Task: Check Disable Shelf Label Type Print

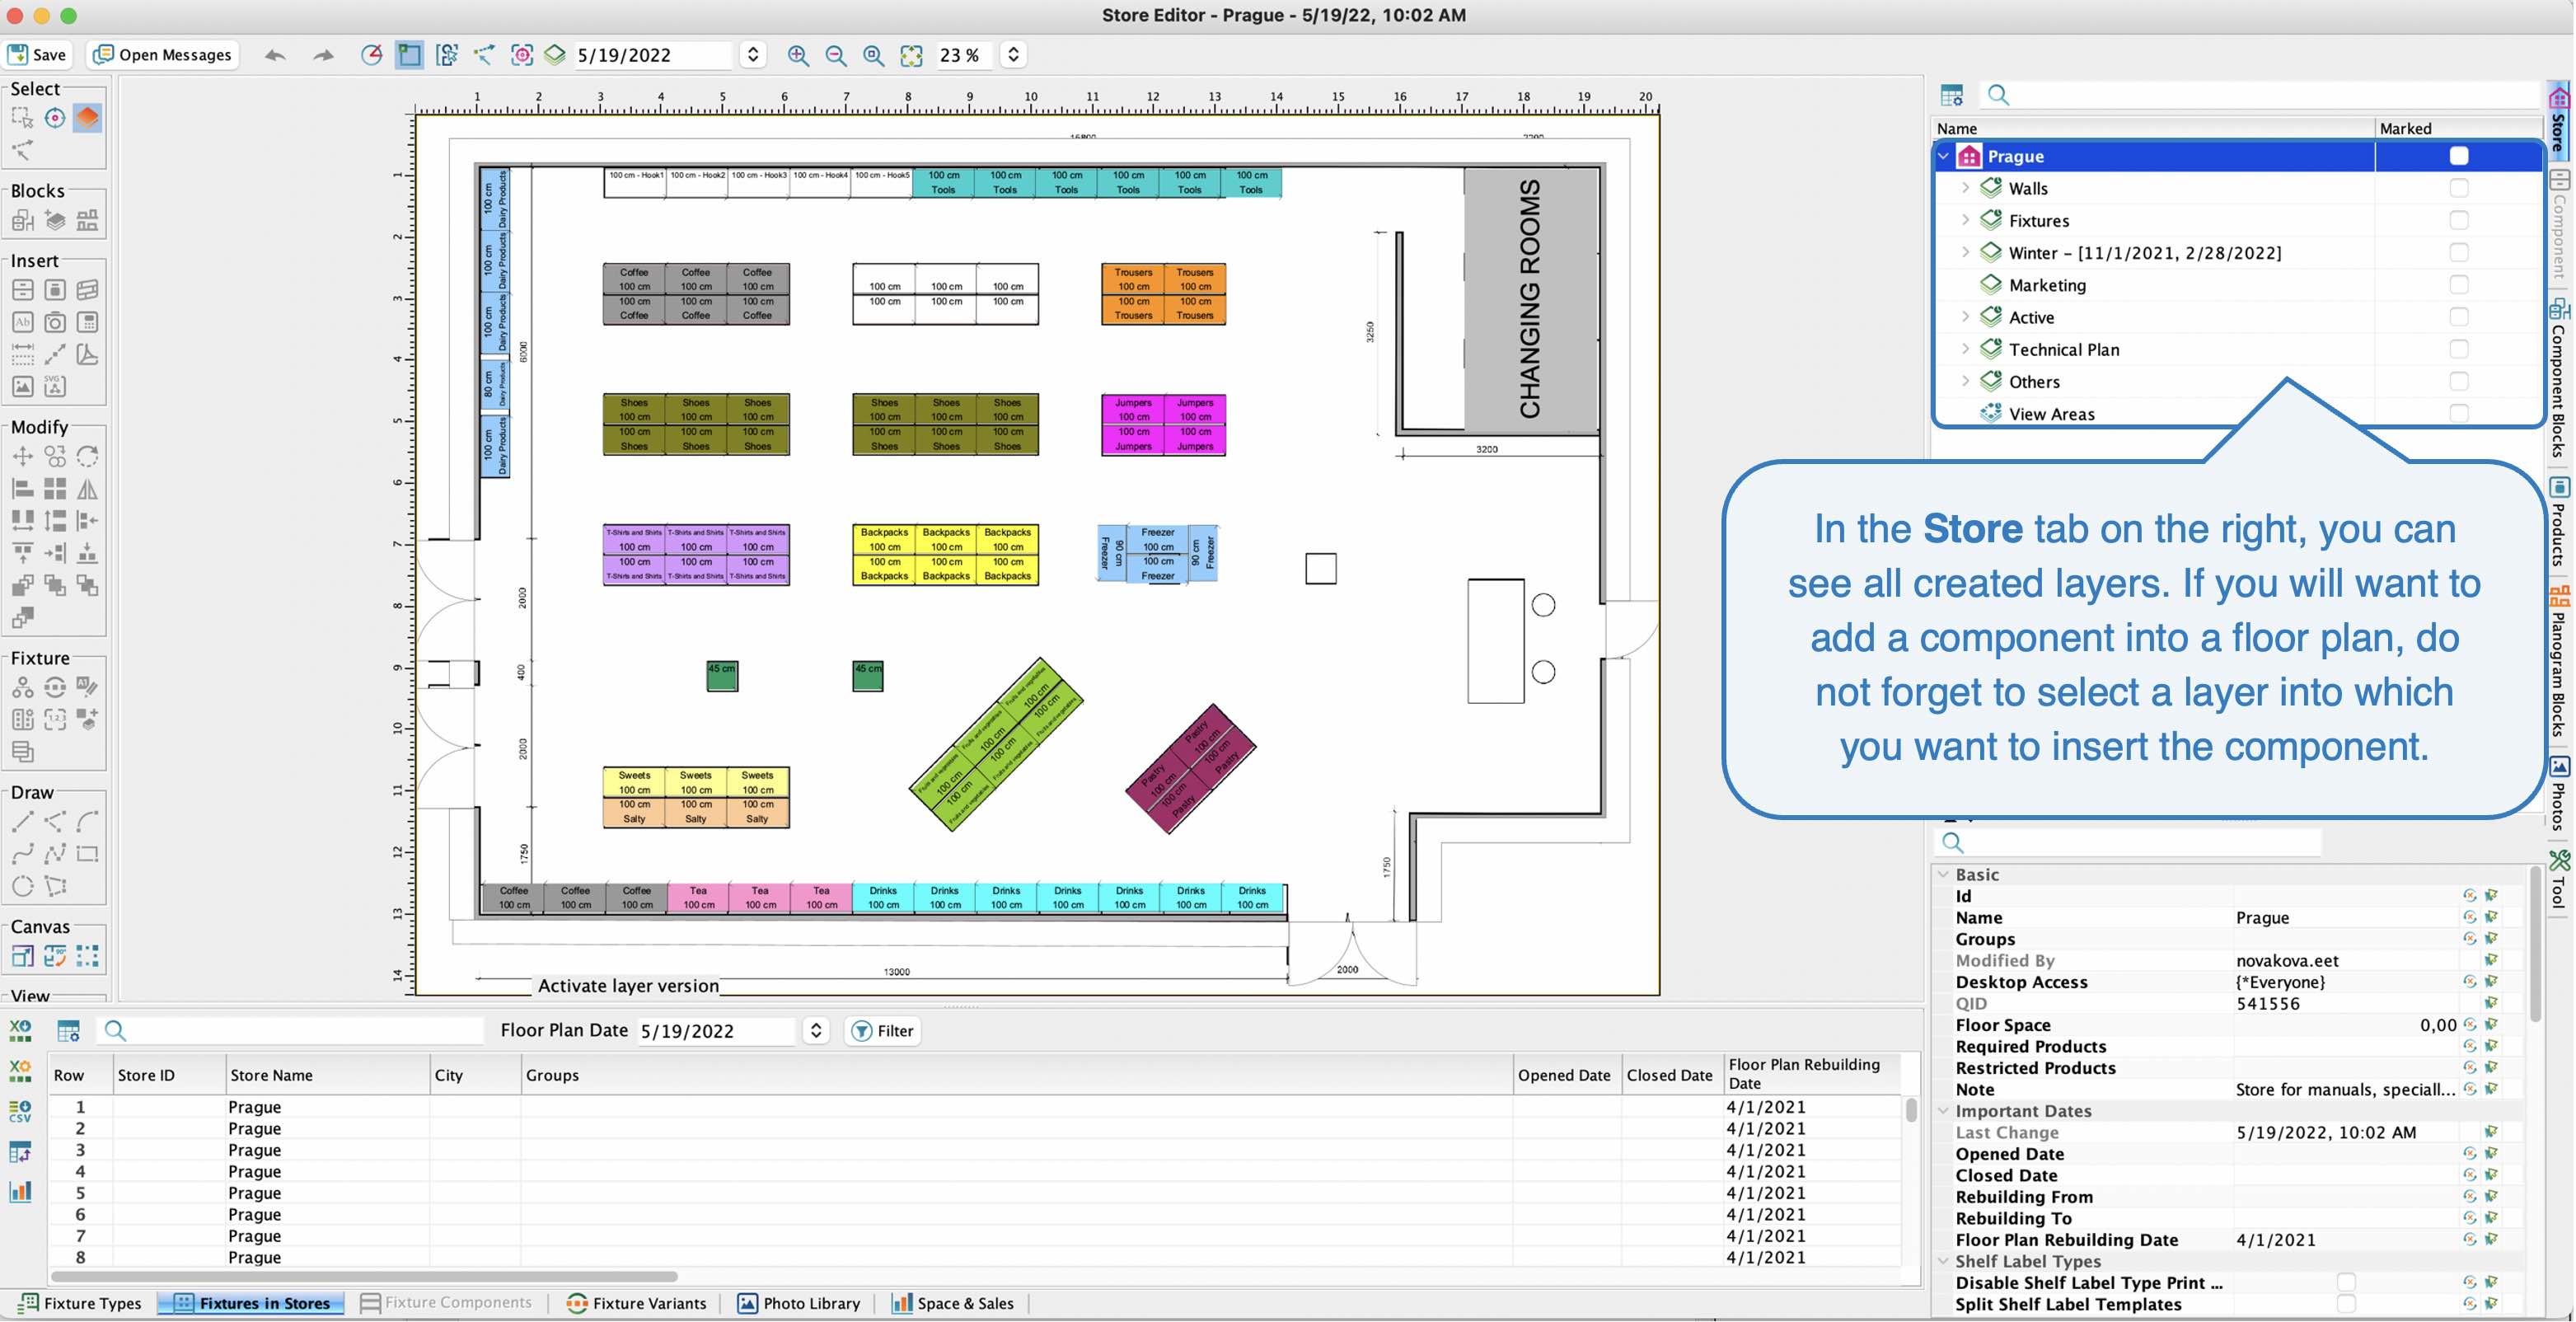Action: 2346,1282
